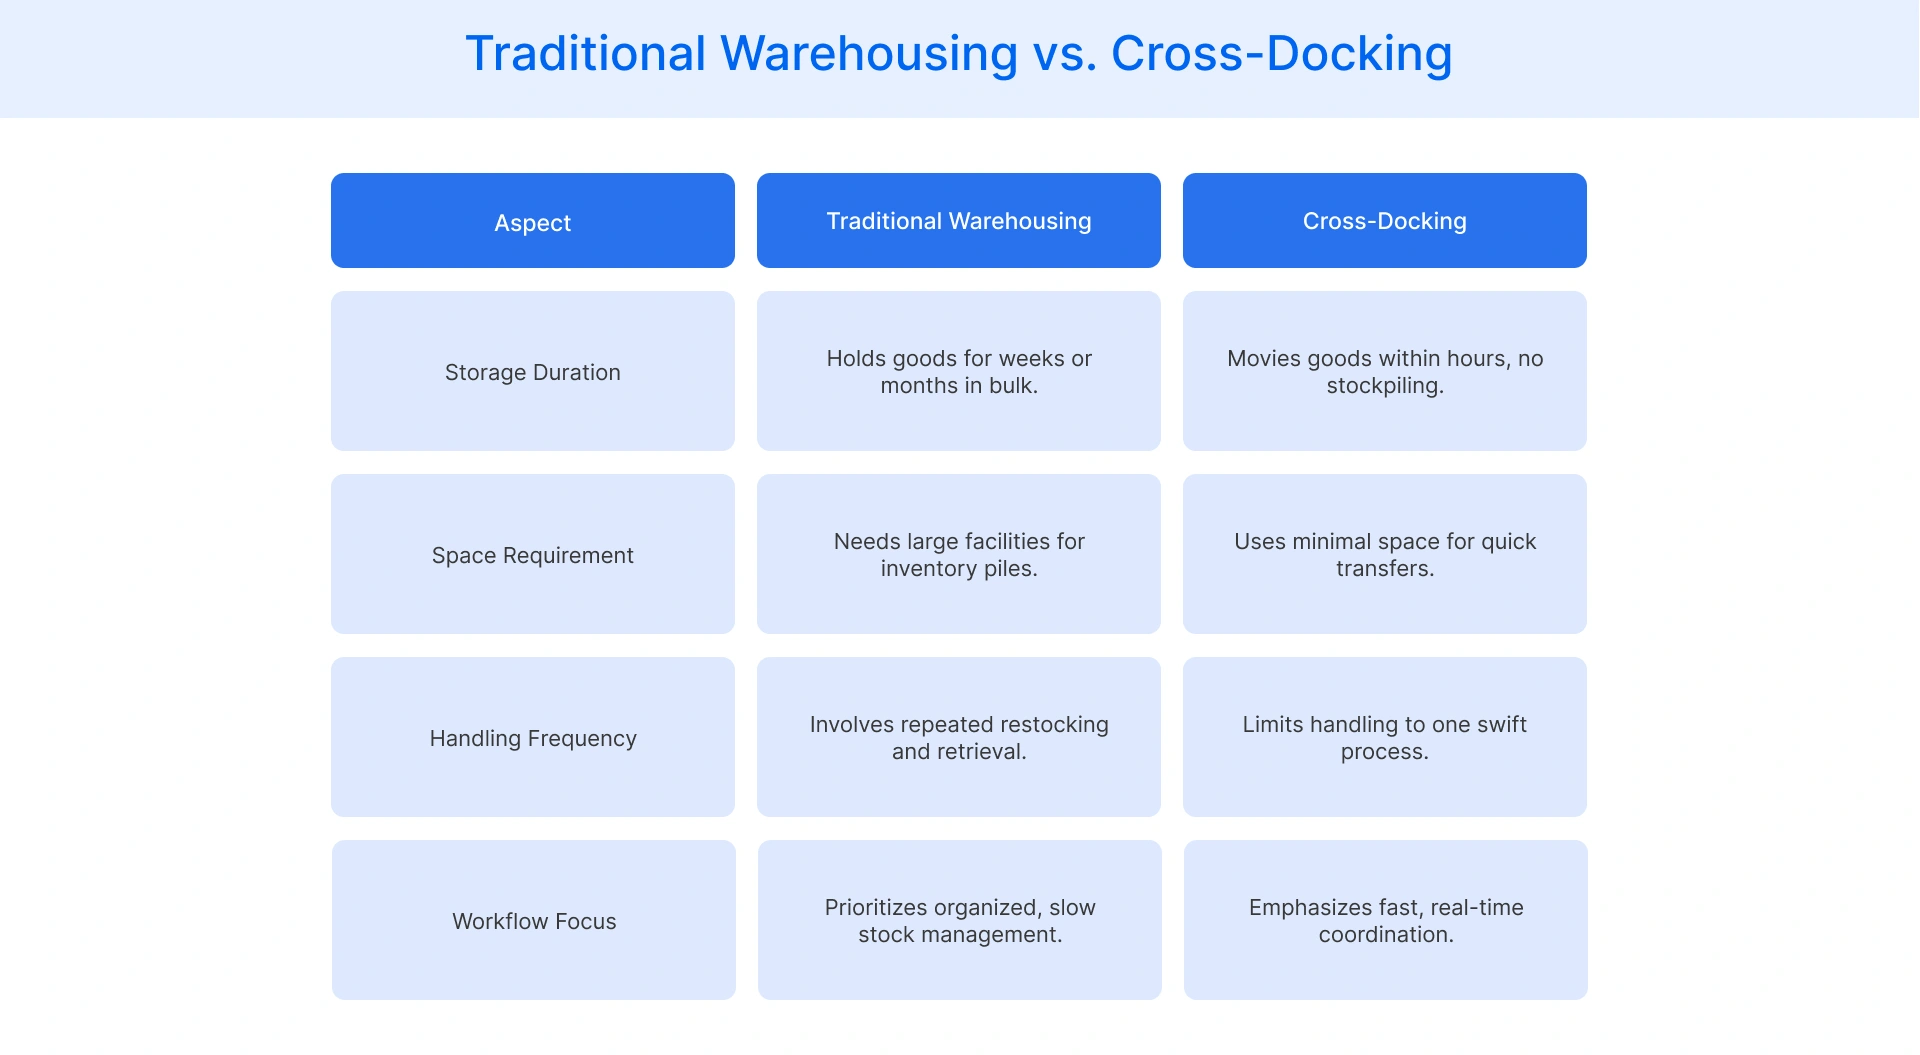This screenshot has height=1055, width=1920.
Task: Click 'Movies goods within hours' cell
Action: point(1385,371)
